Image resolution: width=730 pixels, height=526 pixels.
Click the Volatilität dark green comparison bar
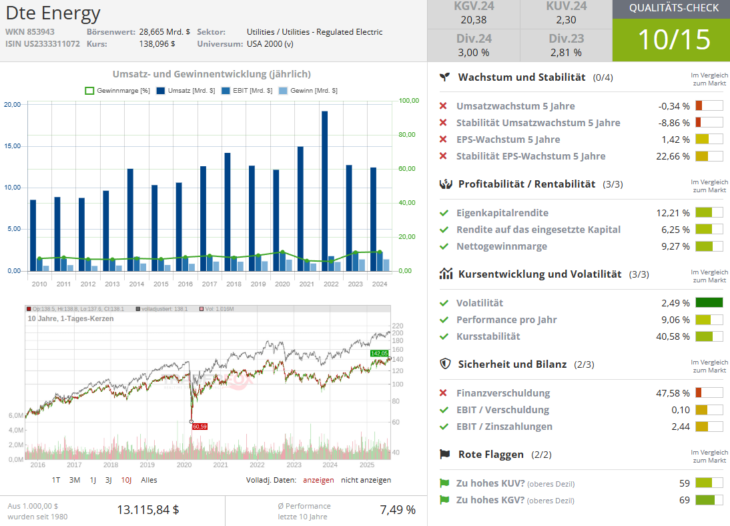pyautogui.click(x=709, y=303)
